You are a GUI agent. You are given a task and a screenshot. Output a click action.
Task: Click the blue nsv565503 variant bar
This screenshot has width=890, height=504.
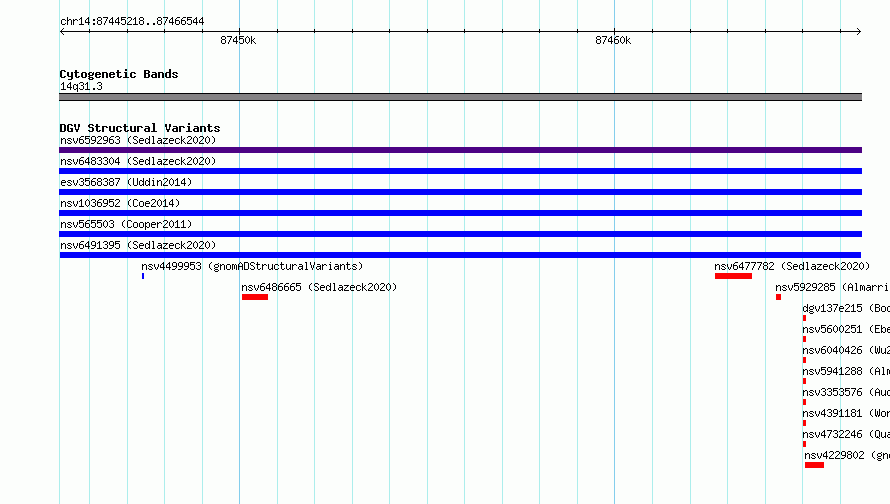coord(460,234)
